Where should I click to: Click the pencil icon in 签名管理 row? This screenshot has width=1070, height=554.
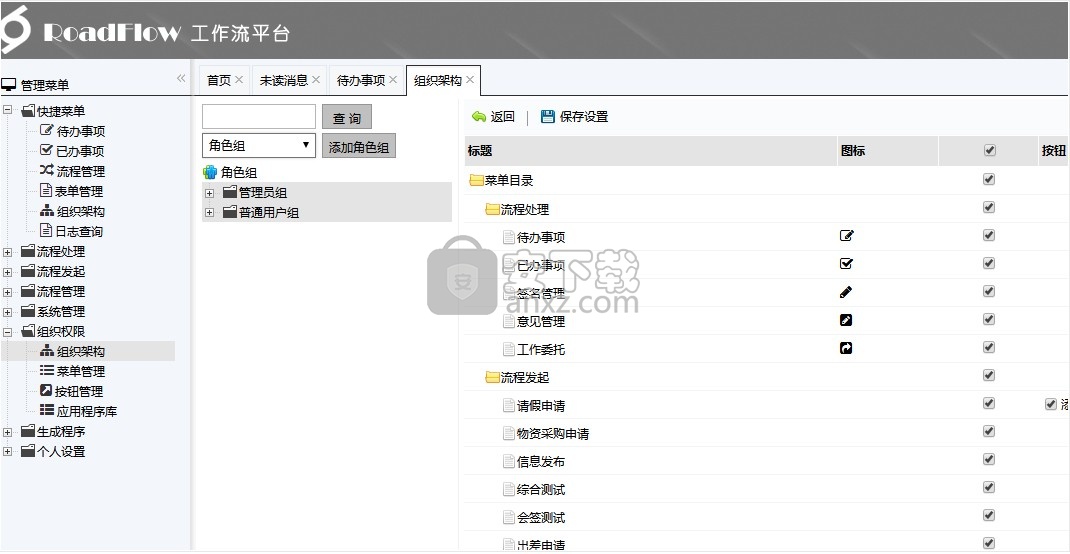pyautogui.click(x=846, y=292)
